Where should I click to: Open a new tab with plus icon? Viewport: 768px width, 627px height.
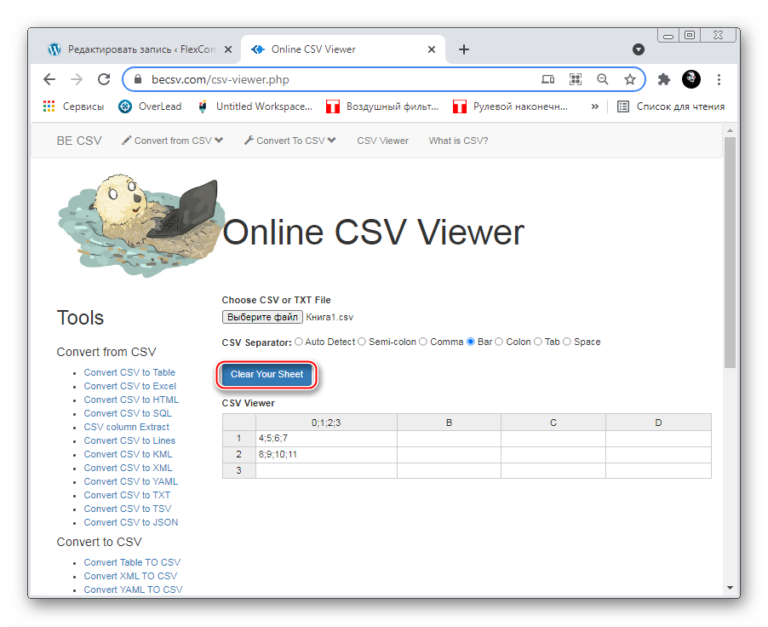pos(464,49)
